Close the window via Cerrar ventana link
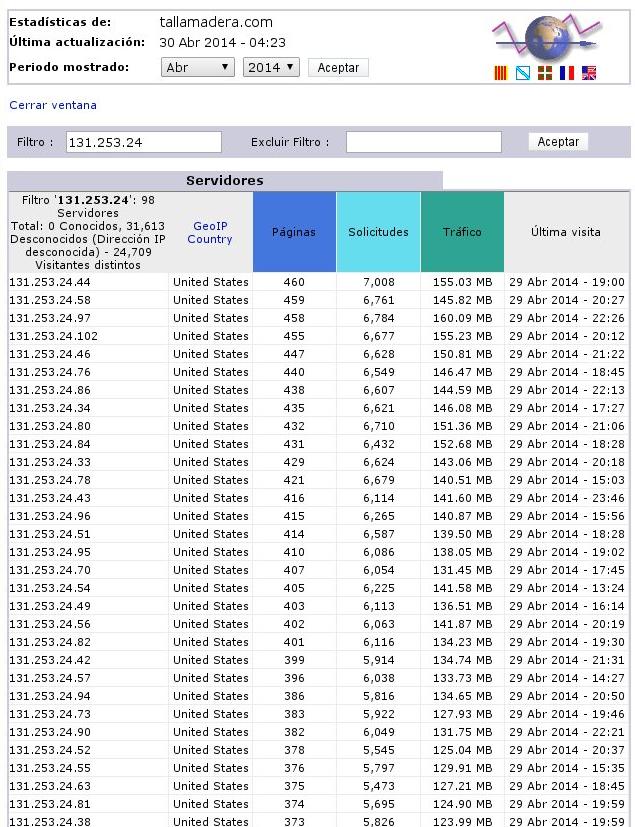Image resolution: width=635 pixels, height=827 pixels. (x=53, y=105)
